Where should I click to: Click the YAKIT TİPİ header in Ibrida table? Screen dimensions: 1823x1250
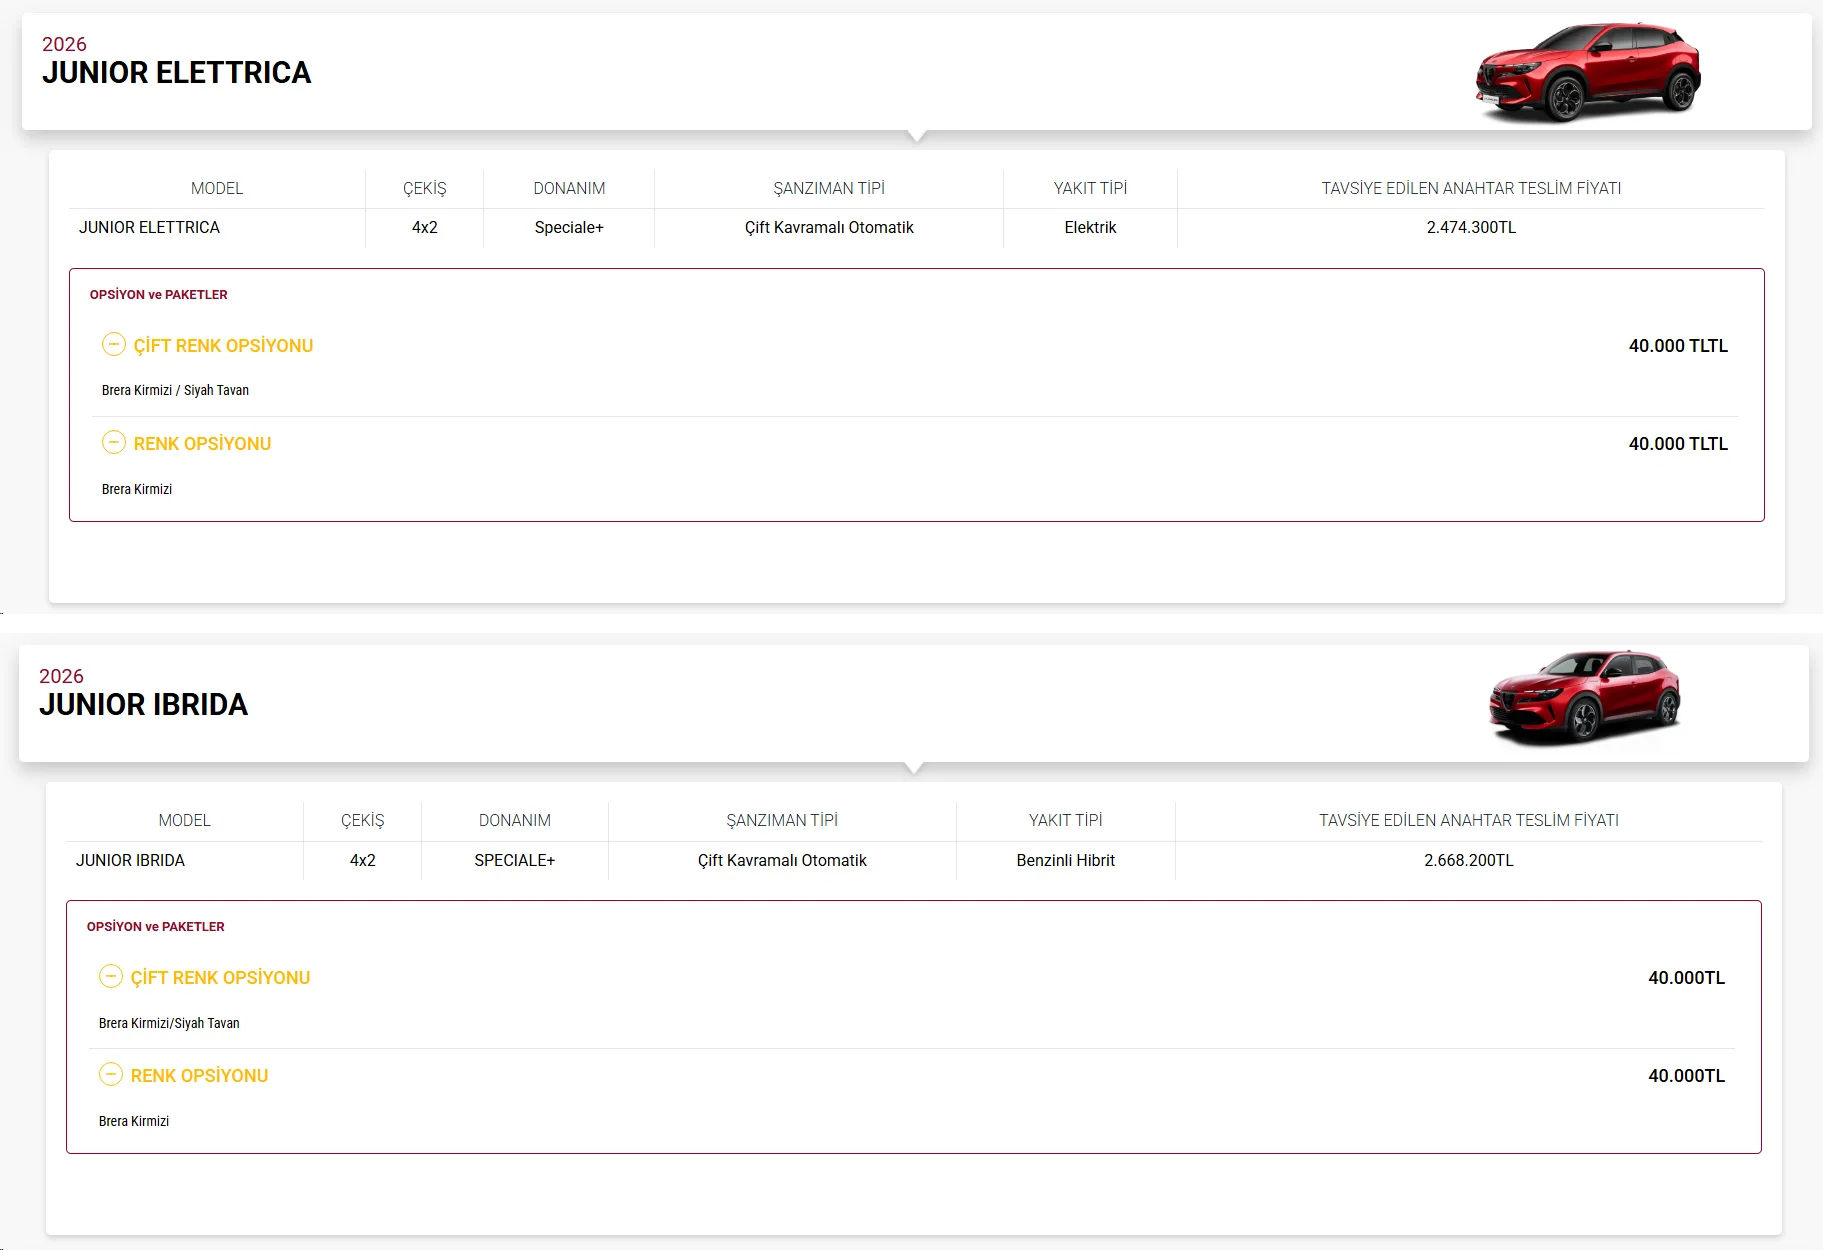point(1065,821)
